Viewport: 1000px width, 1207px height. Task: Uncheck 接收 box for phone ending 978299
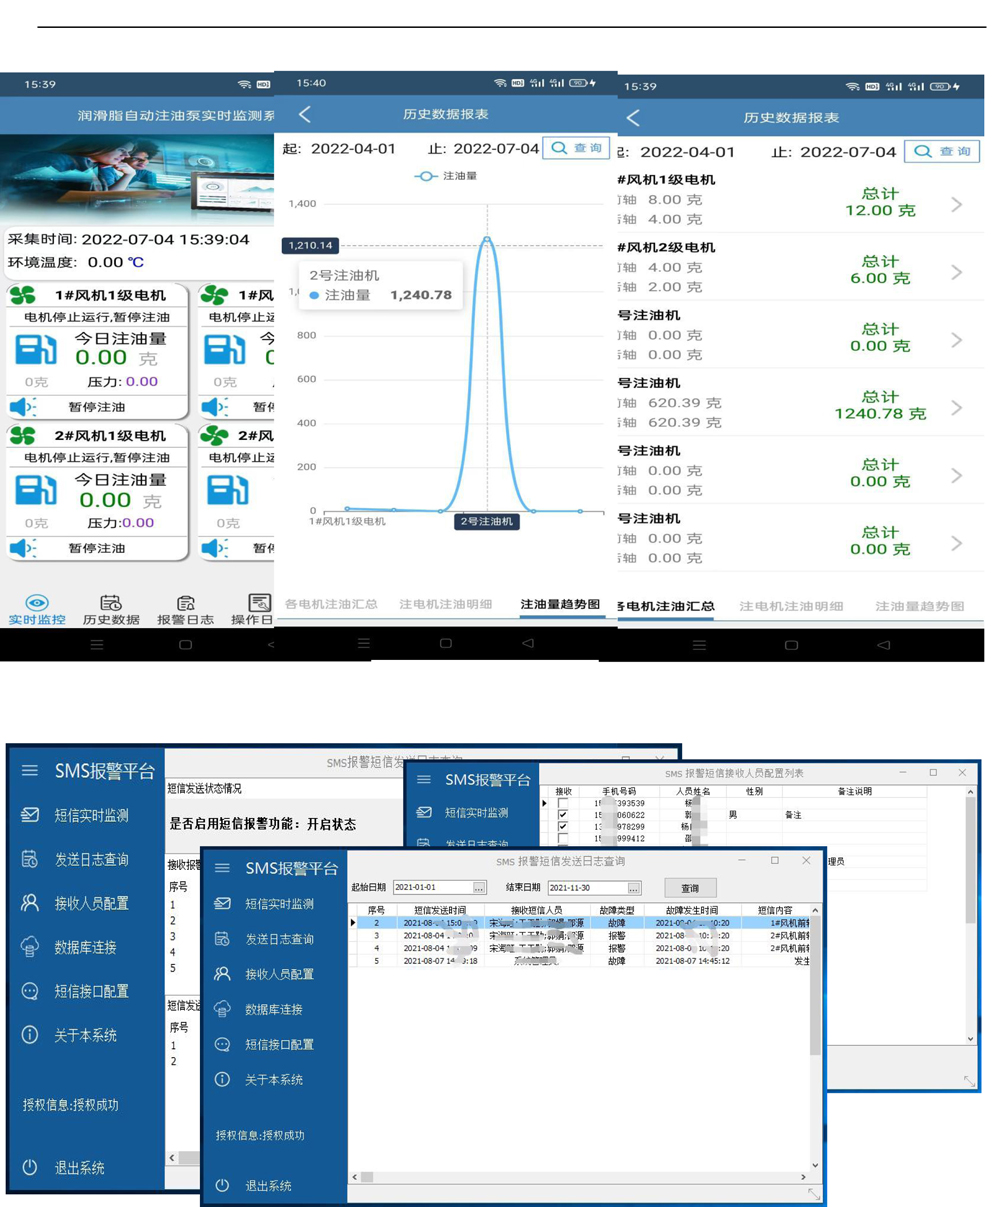[x=563, y=827]
